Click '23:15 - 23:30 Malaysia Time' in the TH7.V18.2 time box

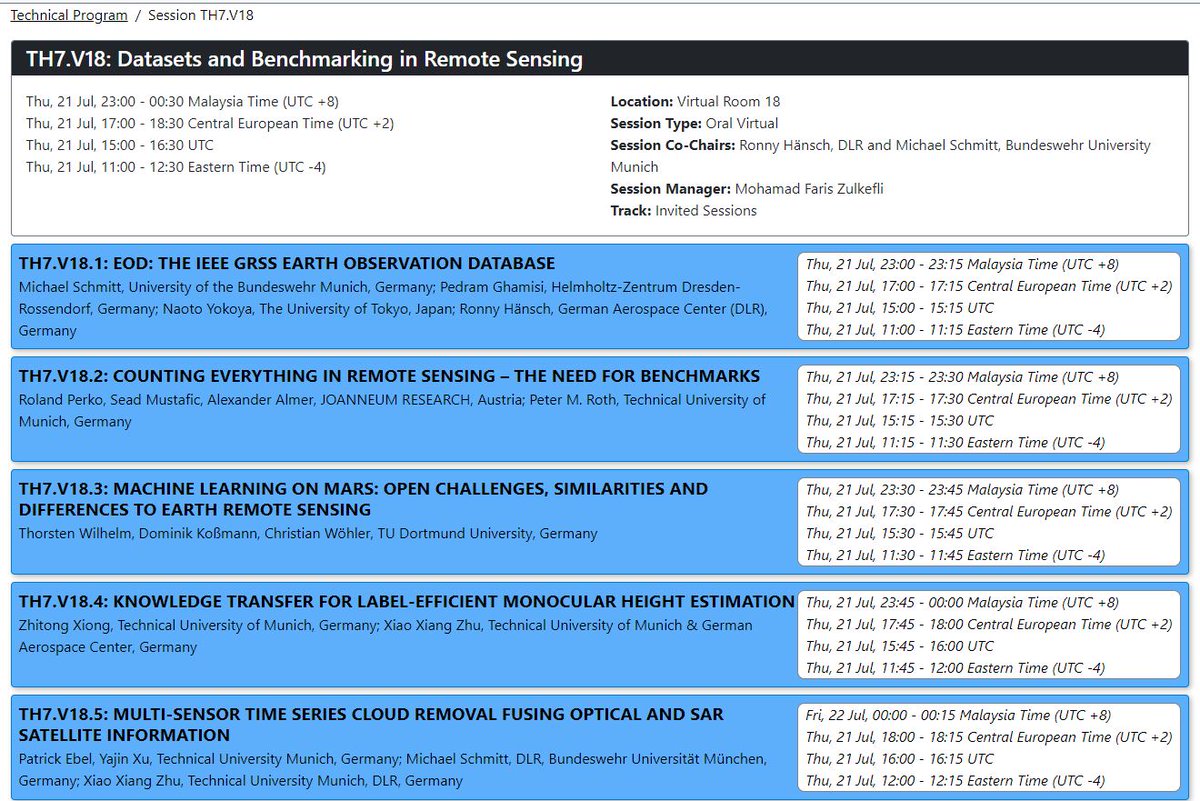[x=962, y=377]
